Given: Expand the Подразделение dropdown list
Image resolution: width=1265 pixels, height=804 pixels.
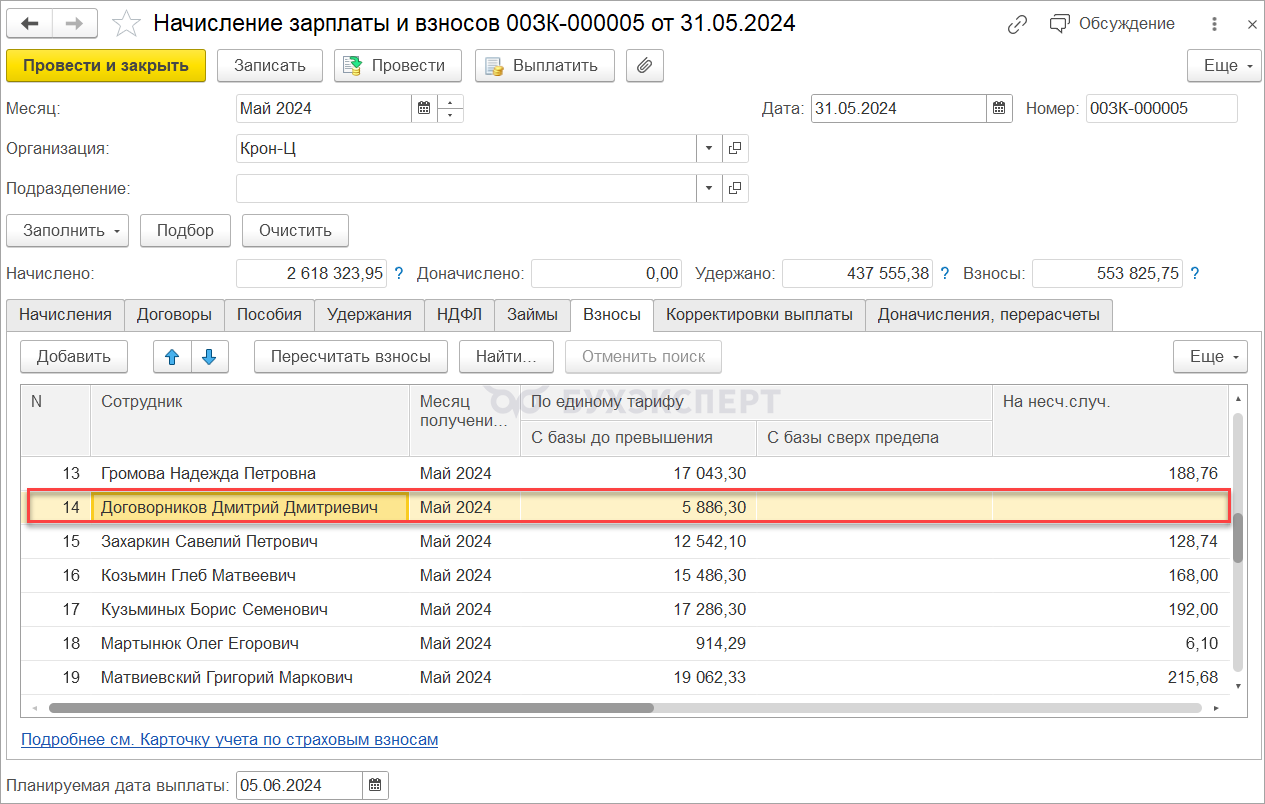Looking at the screenshot, I should point(709,188).
